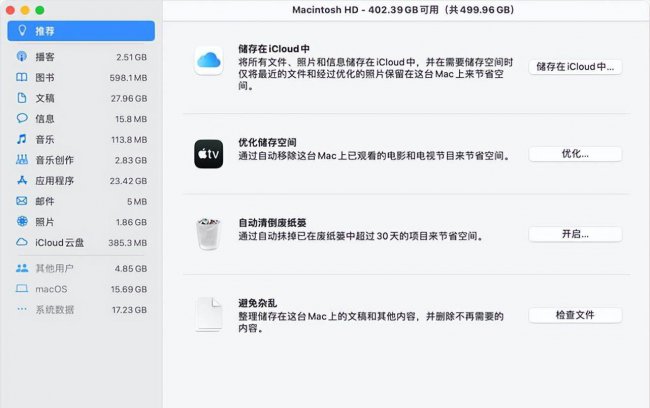Click the 避免杂乱 heading
650x408 pixels.
(257, 303)
